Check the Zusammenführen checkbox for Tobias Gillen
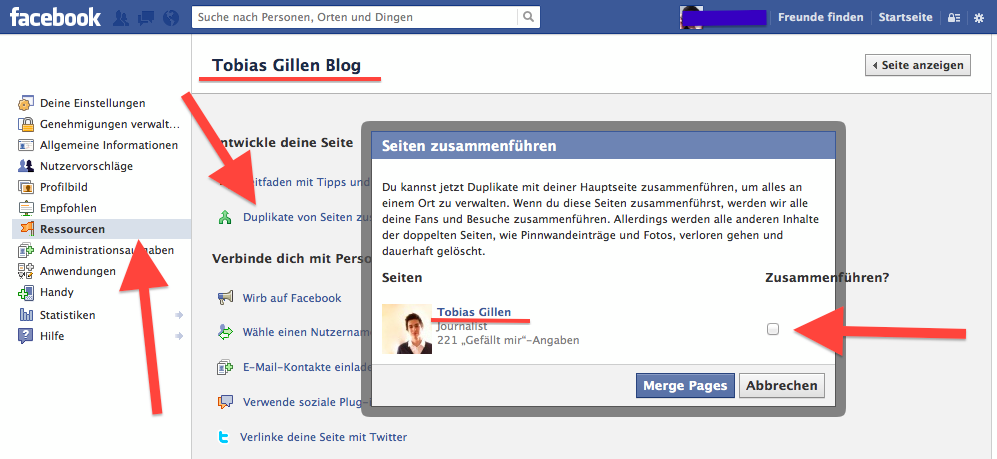The height and width of the screenshot is (459, 997). tap(773, 329)
